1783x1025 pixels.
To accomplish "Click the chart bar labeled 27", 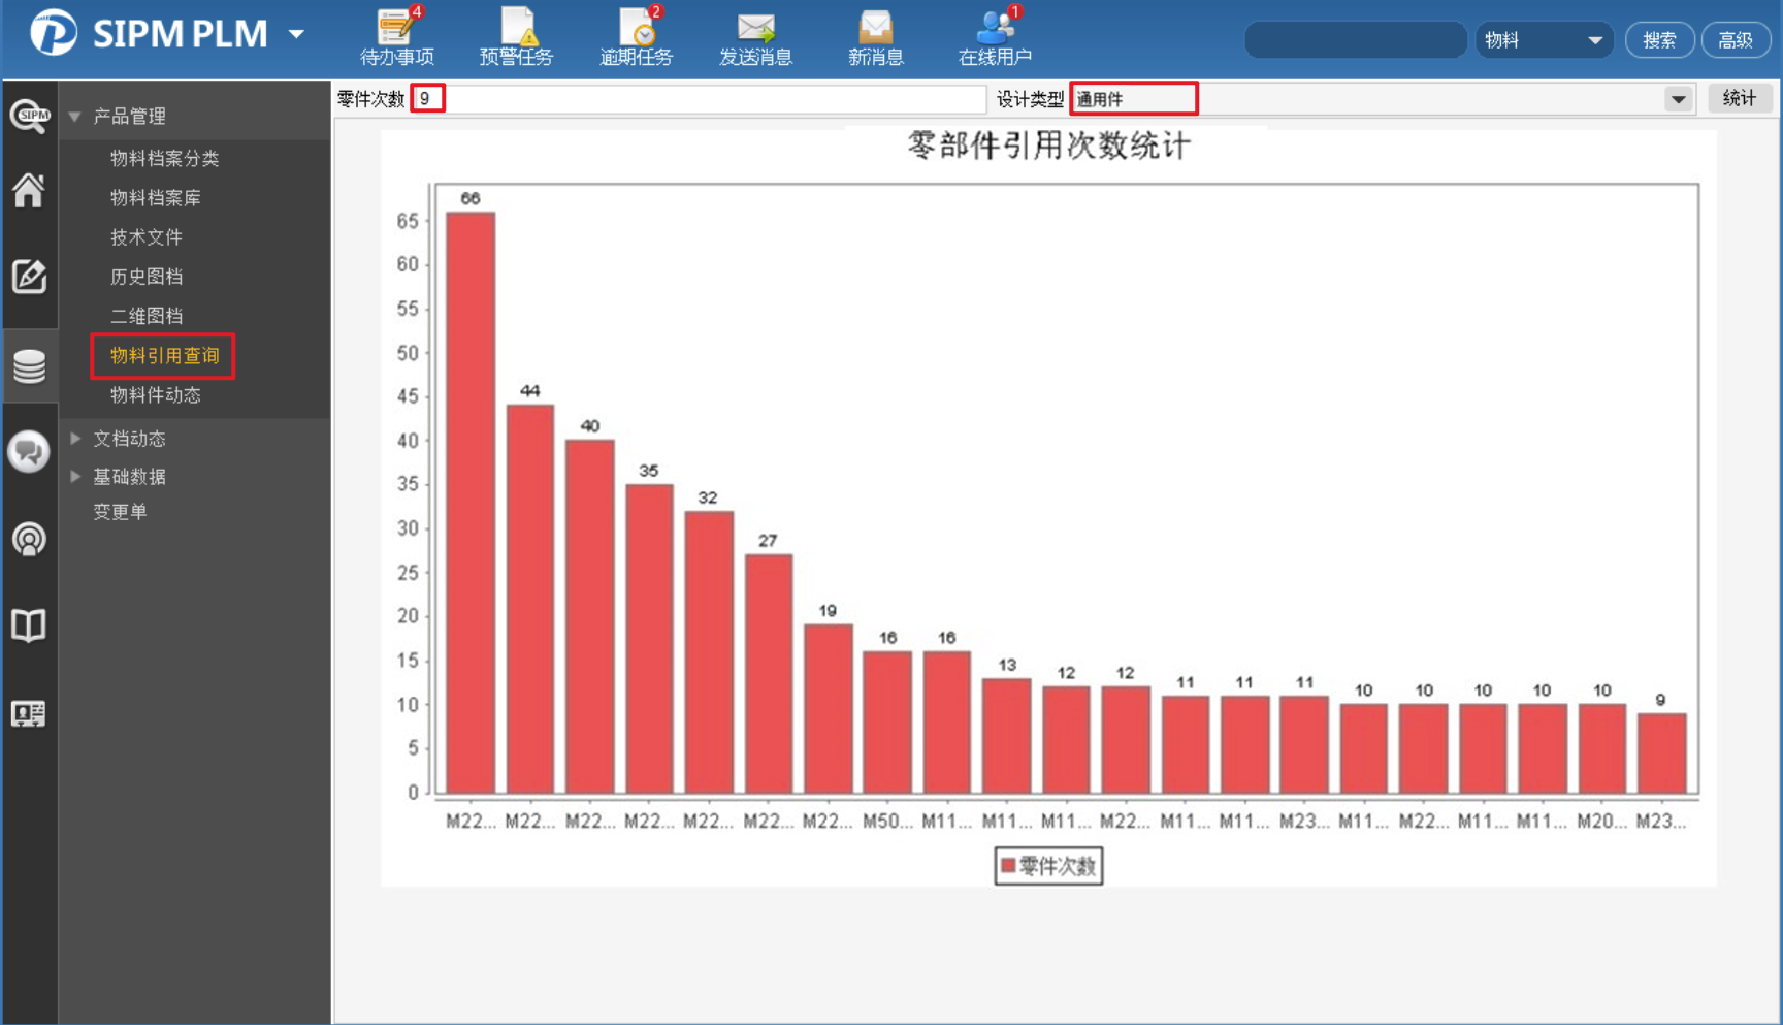I will click(x=768, y=675).
